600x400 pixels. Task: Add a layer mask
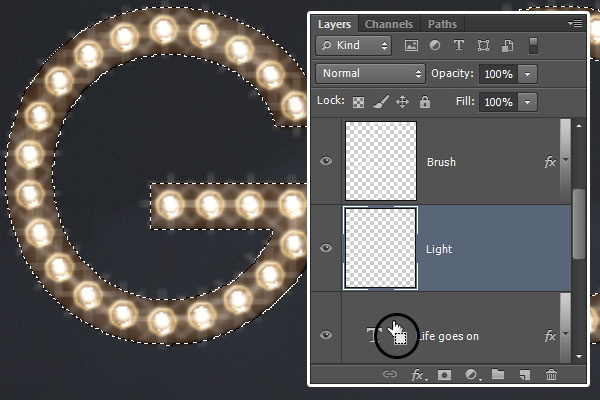[x=445, y=375]
